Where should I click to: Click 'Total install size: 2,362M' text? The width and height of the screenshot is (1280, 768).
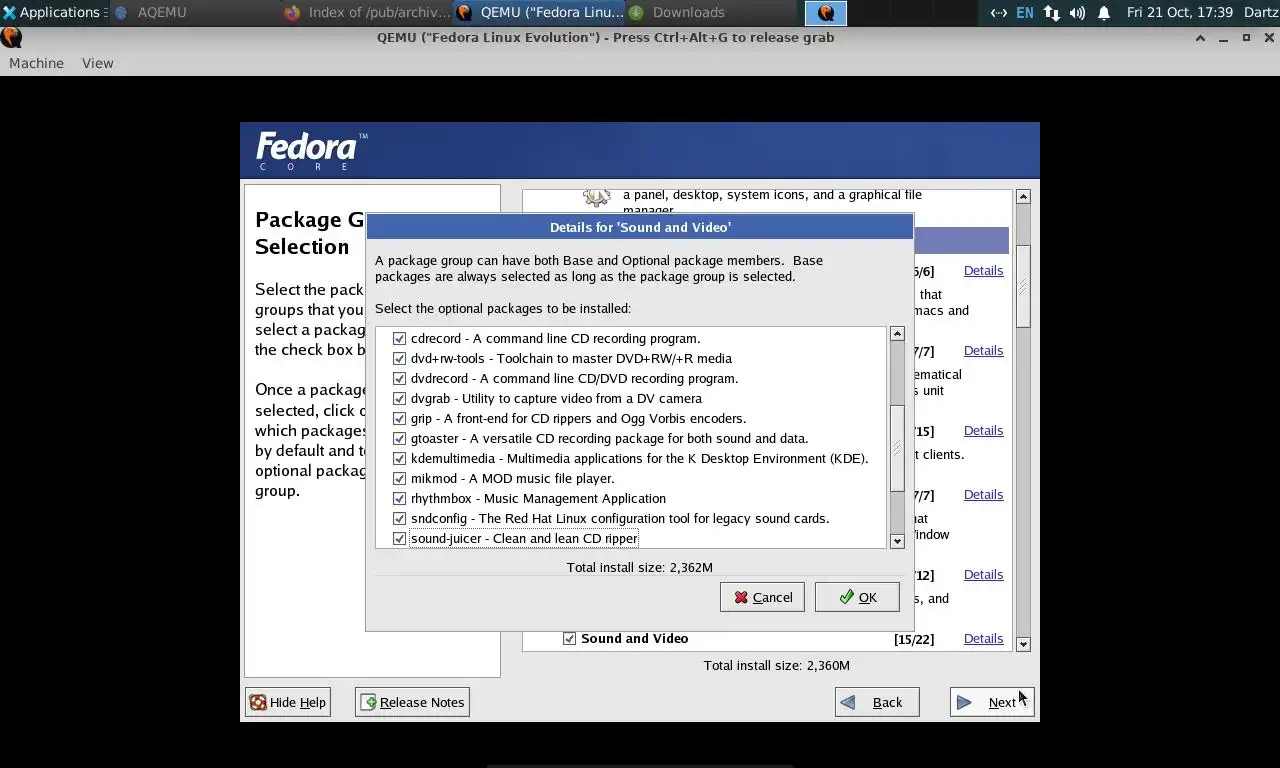coord(640,567)
